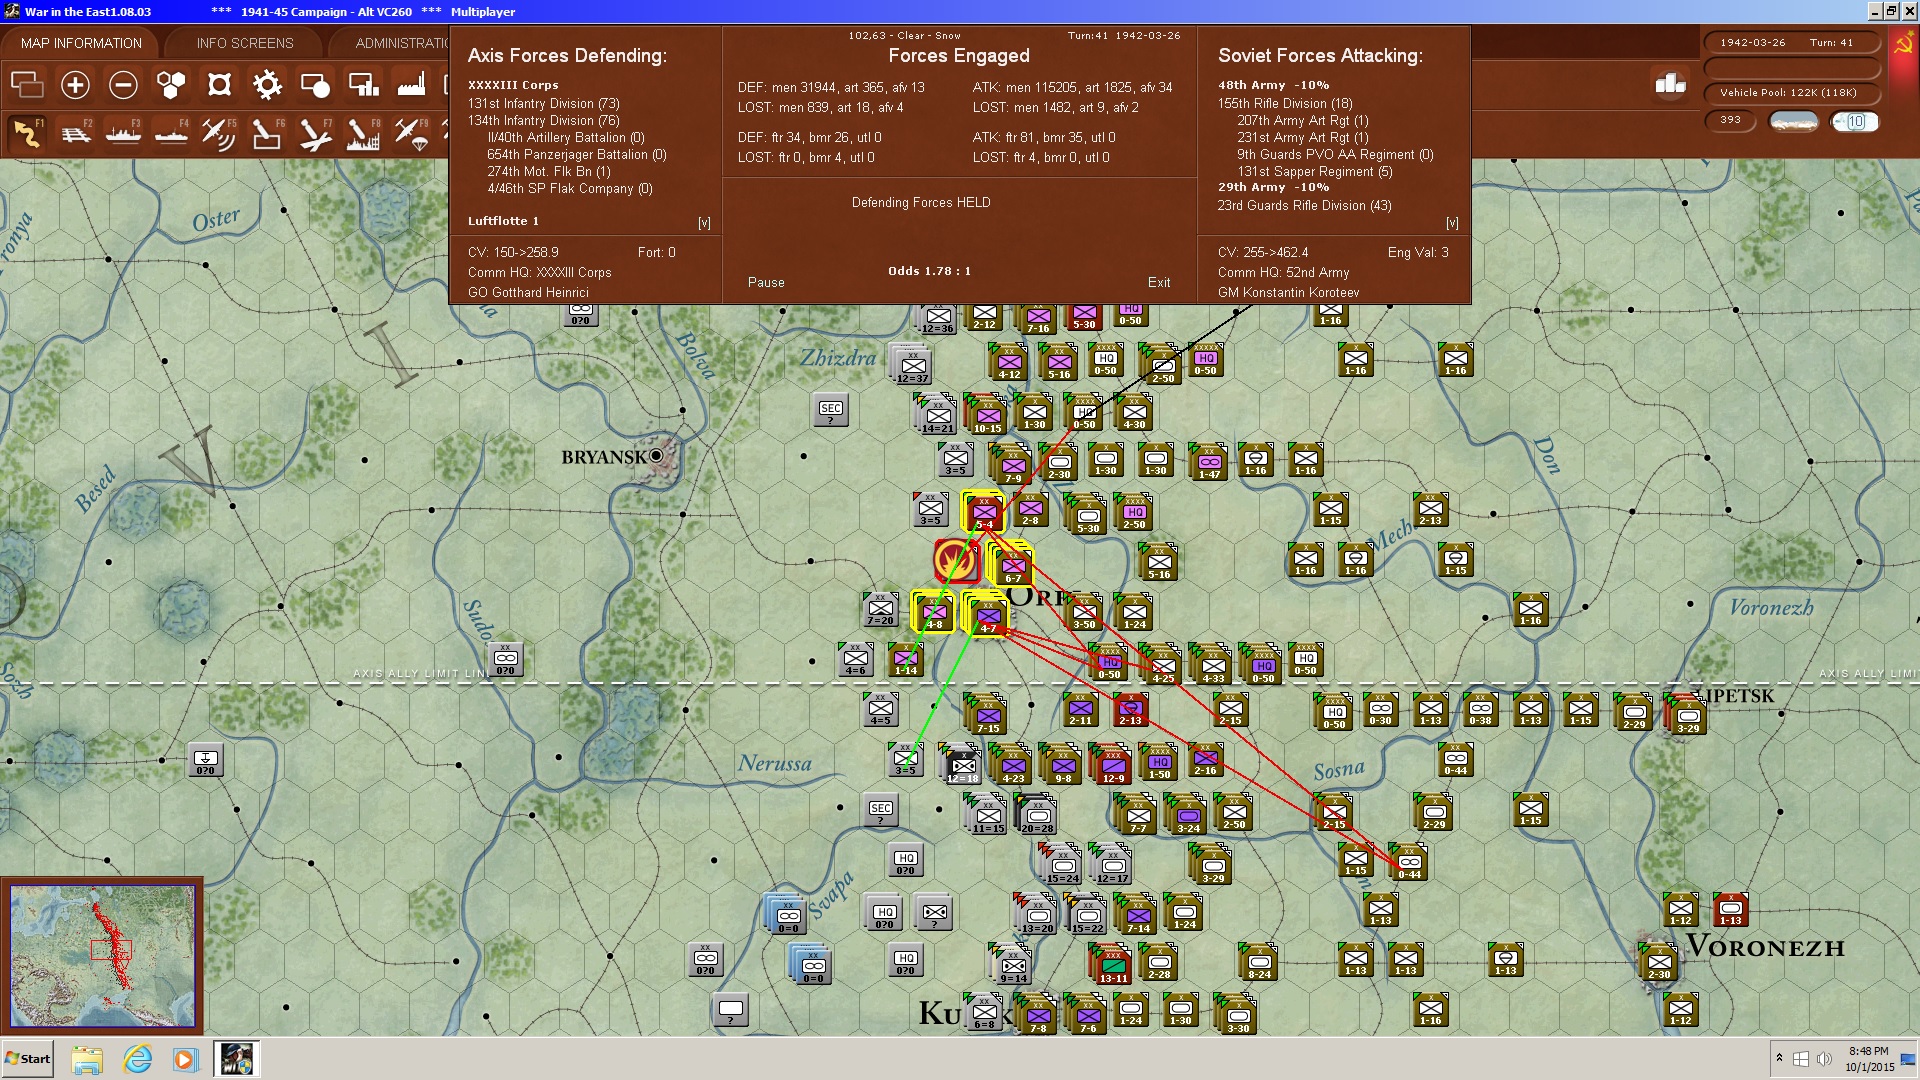
Task: Click the Vehicle Pool readout
Action: (x=1790, y=93)
